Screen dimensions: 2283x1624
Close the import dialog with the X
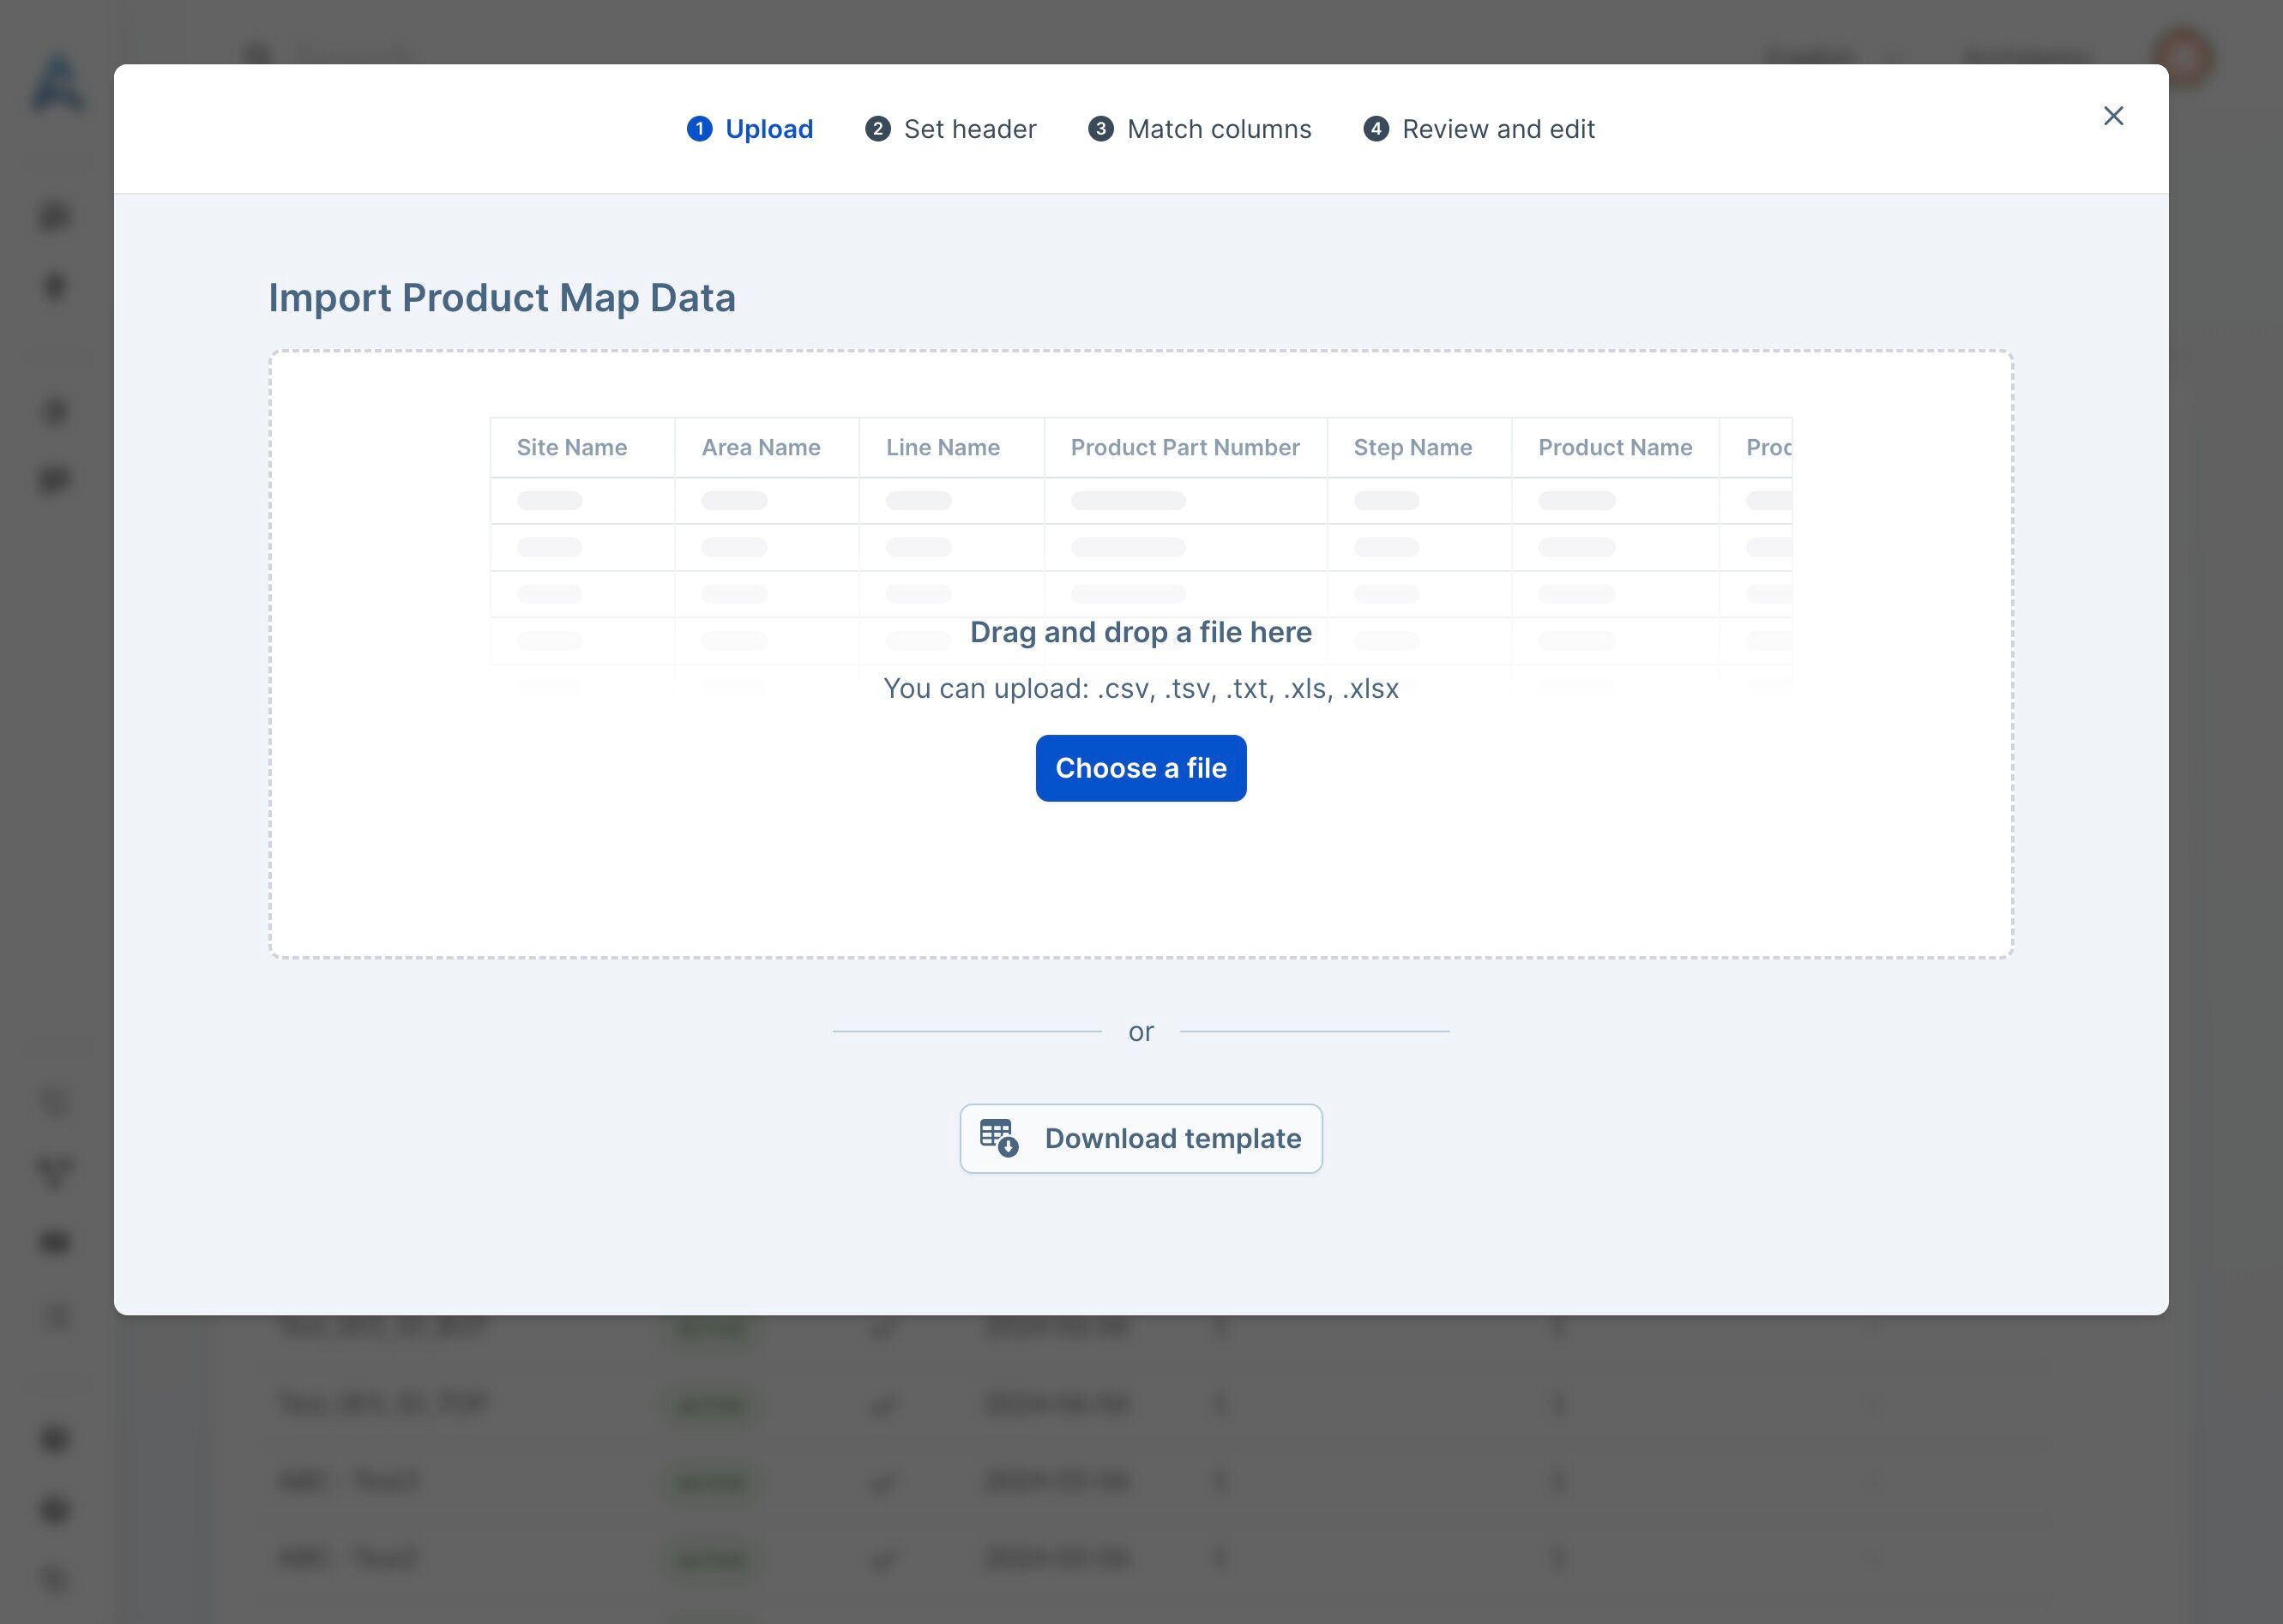[2113, 116]
